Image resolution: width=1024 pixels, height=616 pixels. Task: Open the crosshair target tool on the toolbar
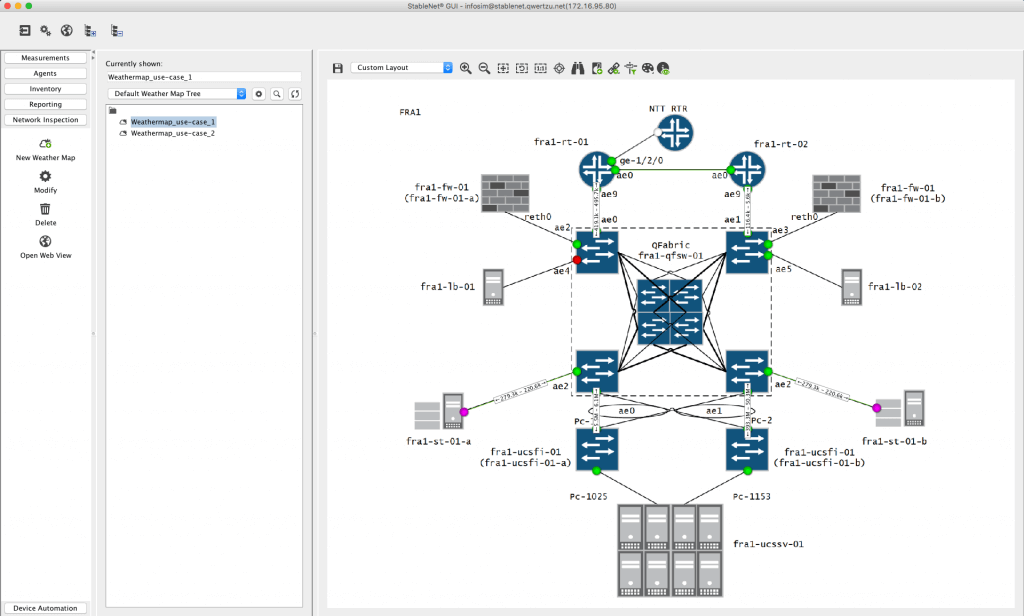(558, 68)
